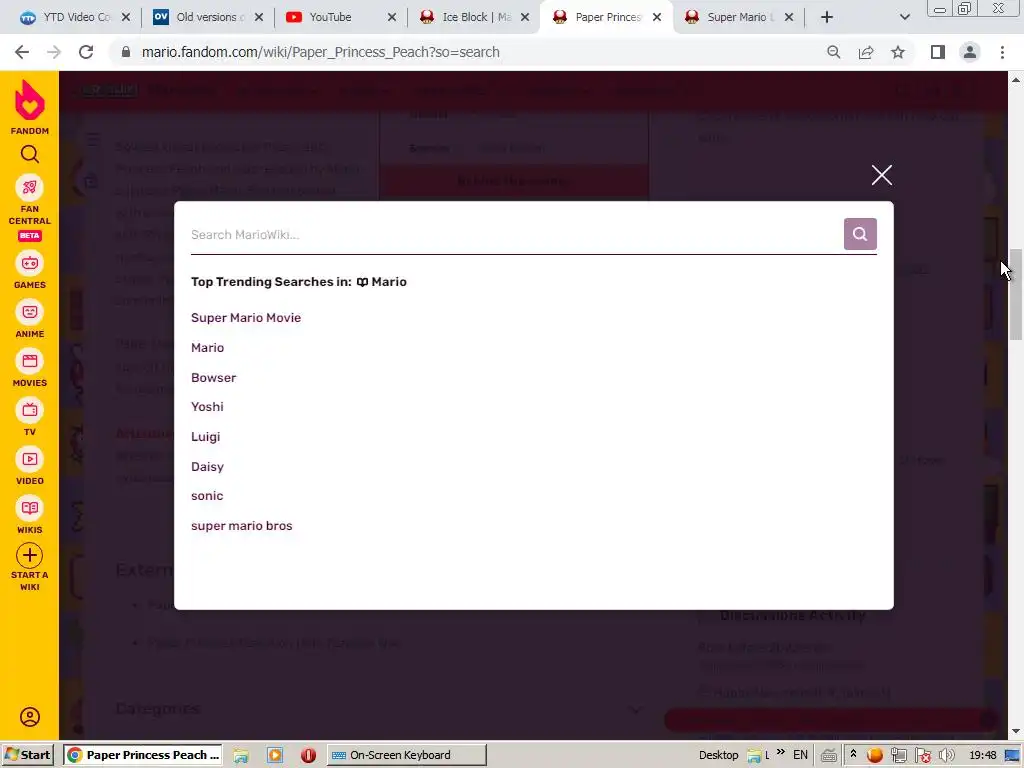Open the Chrome profile avatar
Image resolution: width=1024 pixels, height=768 pixels.
(x=970, y=52)
